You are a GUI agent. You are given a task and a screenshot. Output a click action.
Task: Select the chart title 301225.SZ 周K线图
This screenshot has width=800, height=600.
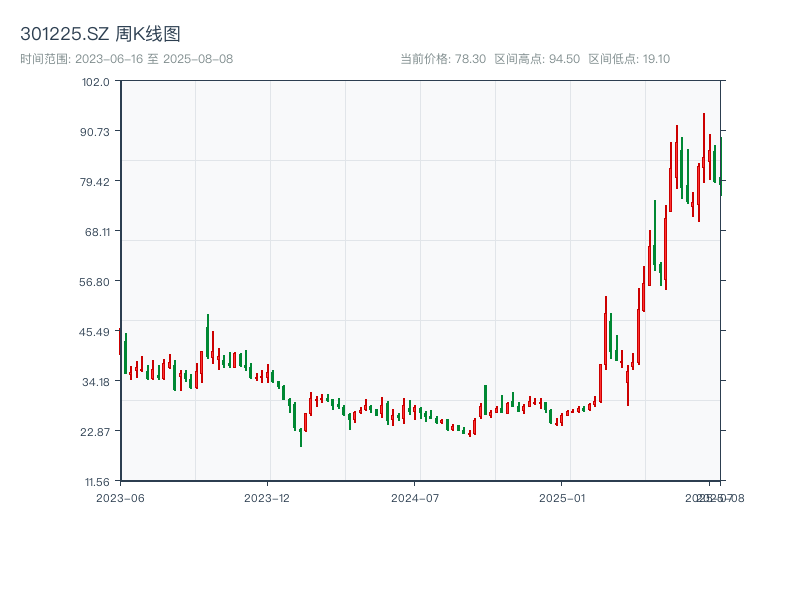coord(100,34)
